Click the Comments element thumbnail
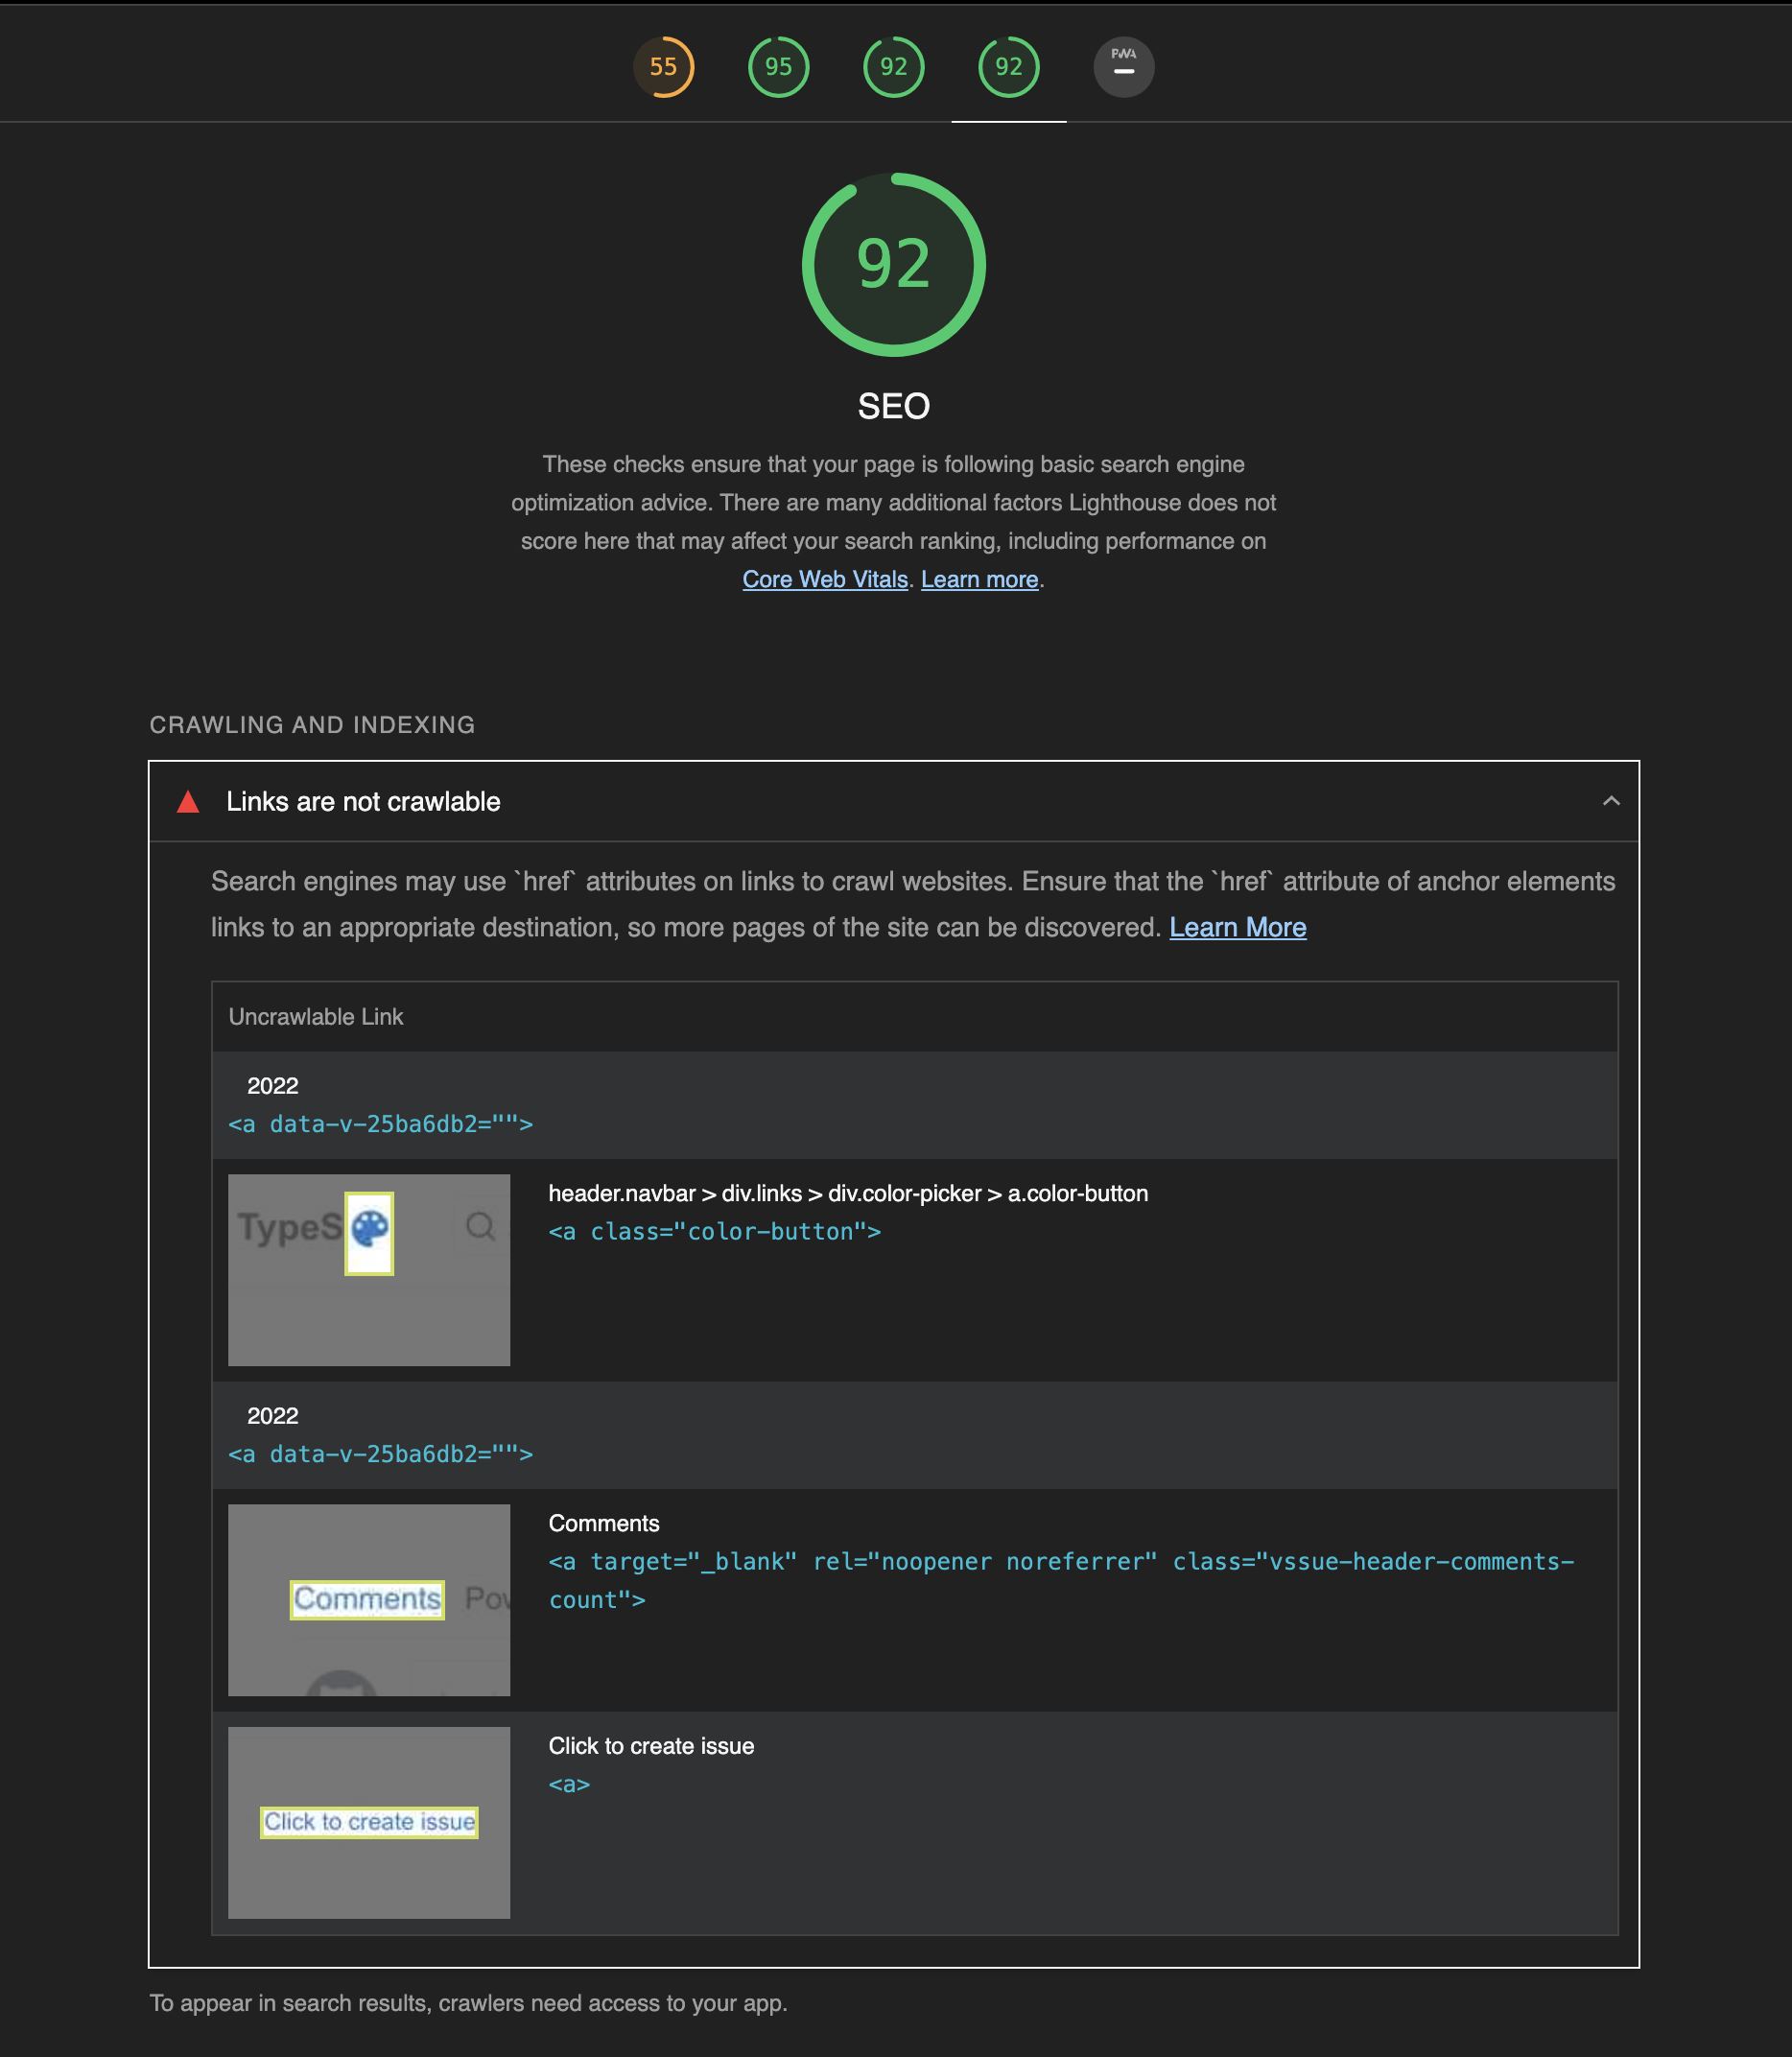The image size is (1792, 2057). pyautogui.click(x=367, y=1599)
